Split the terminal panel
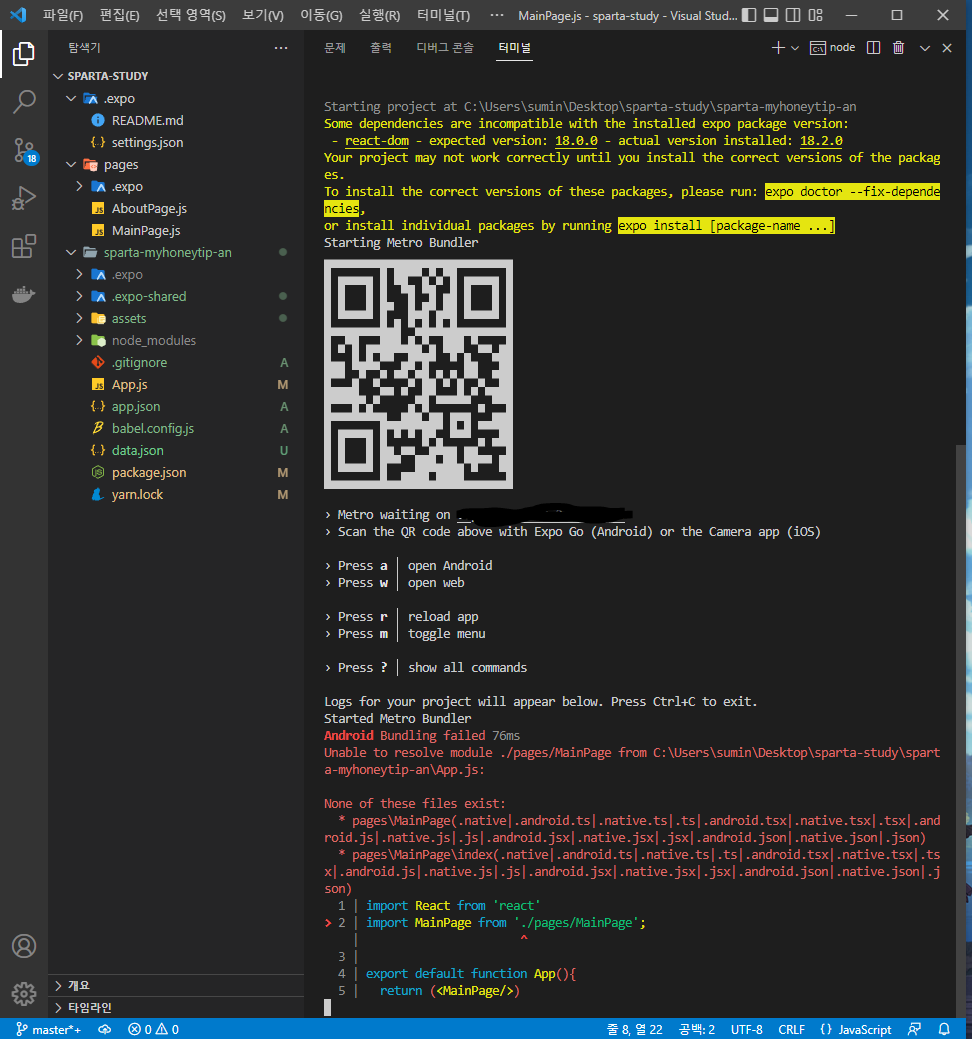Image resolution: width=972 pixels, height=1039 pixels. (x=873, y=48)
